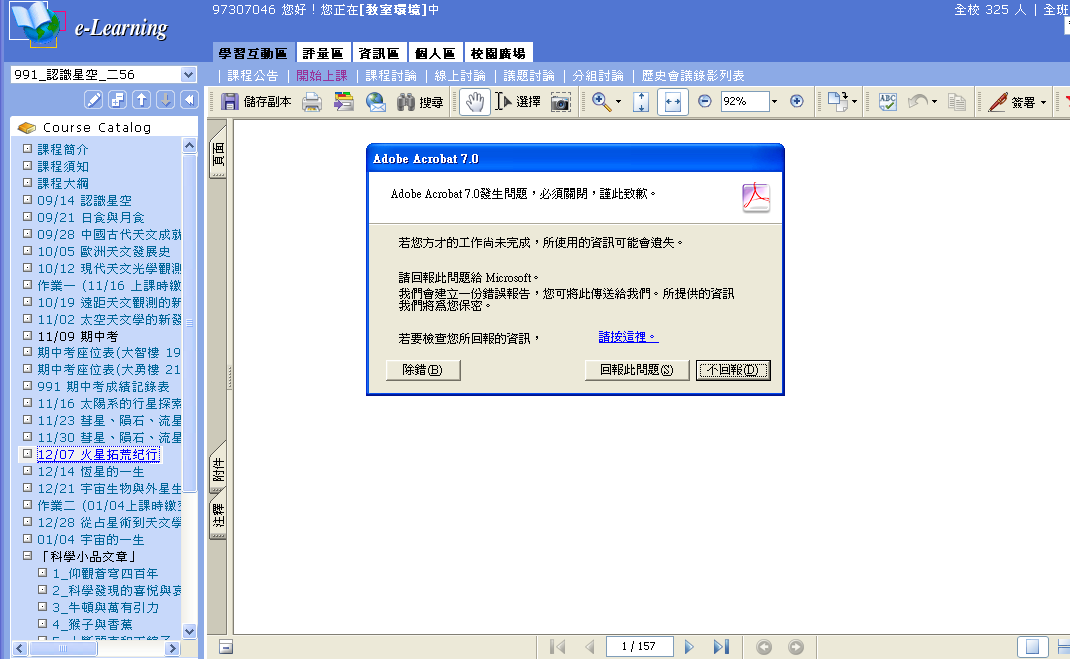Open the rotate page dropdown arrow
The image size is (1070, 659).
854,102
